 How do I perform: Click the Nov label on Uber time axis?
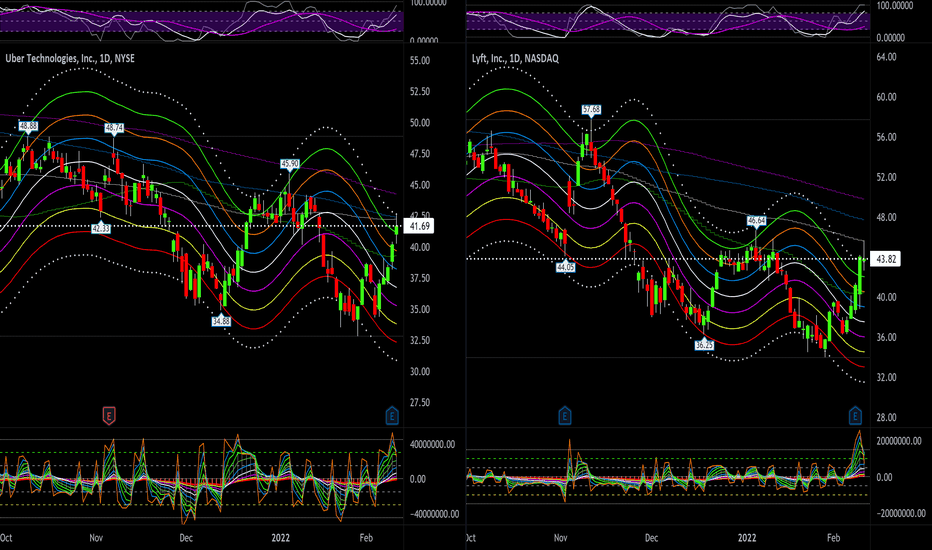(96, 538)
